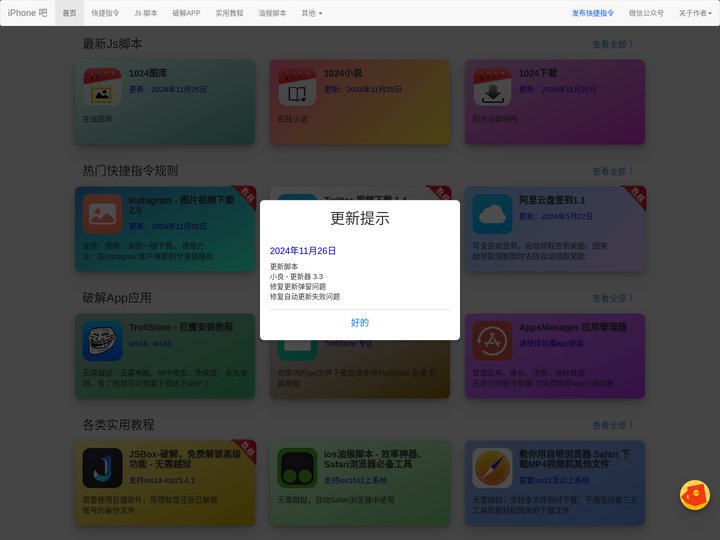
Task: Click 在线小说 description text
Action: (x=292, y=118)
